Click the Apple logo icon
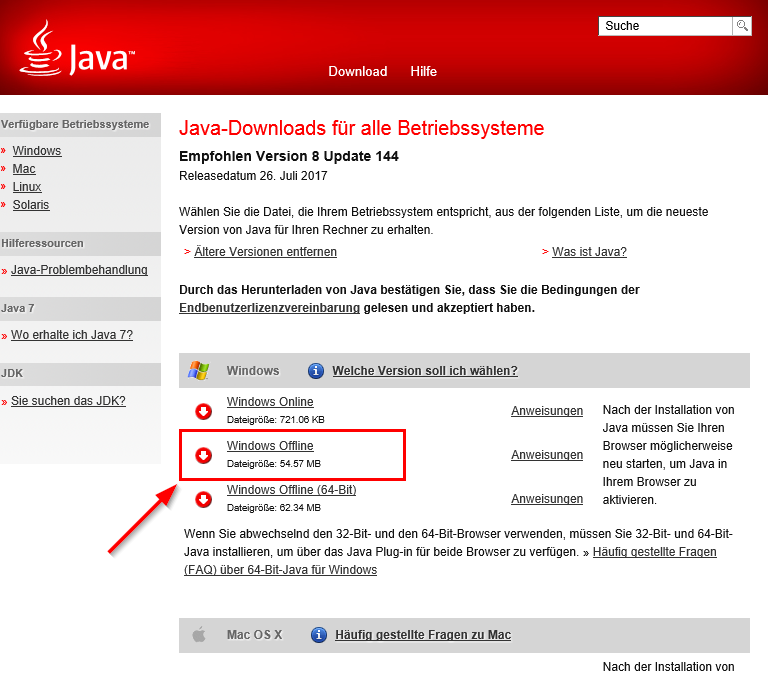 199,634
